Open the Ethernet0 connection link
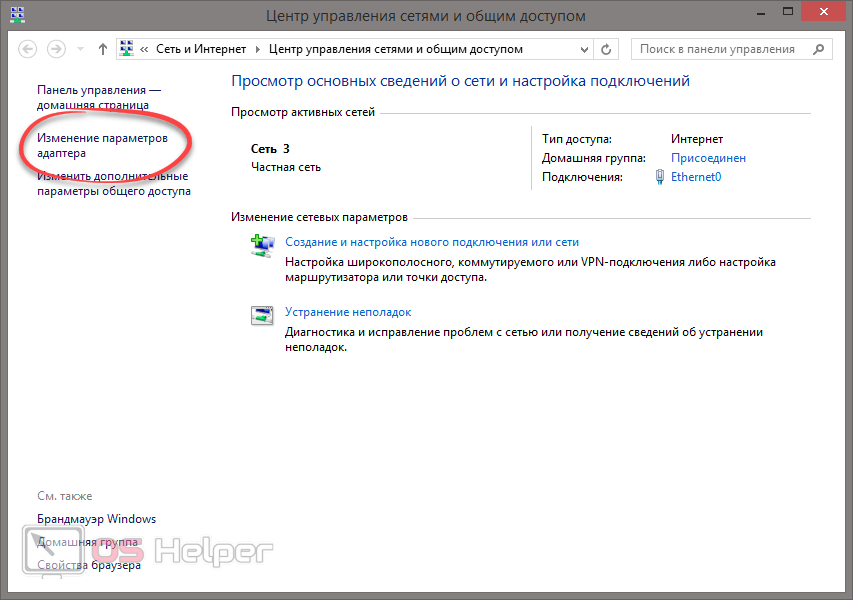Screen dimensions: 853x600 (695, 177)
